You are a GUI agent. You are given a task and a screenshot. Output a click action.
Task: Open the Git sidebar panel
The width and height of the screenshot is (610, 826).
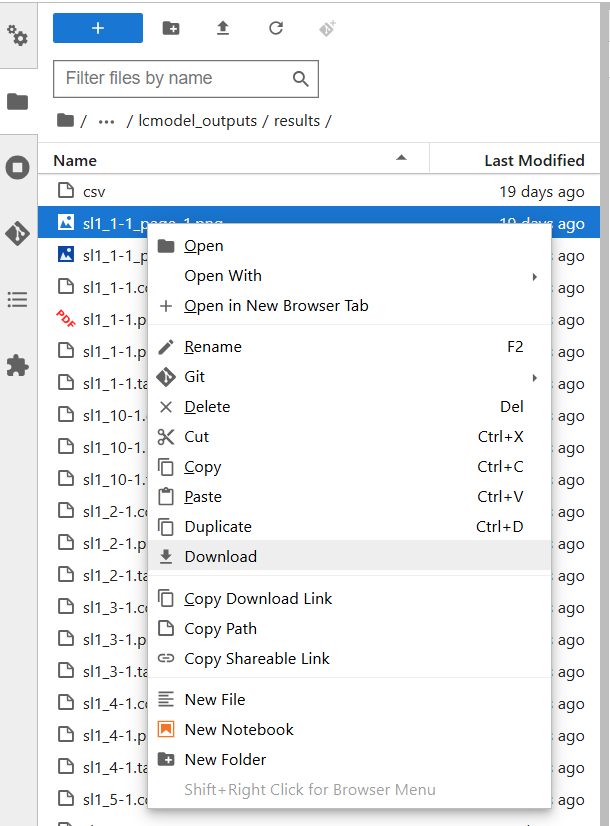click(18, 234)
